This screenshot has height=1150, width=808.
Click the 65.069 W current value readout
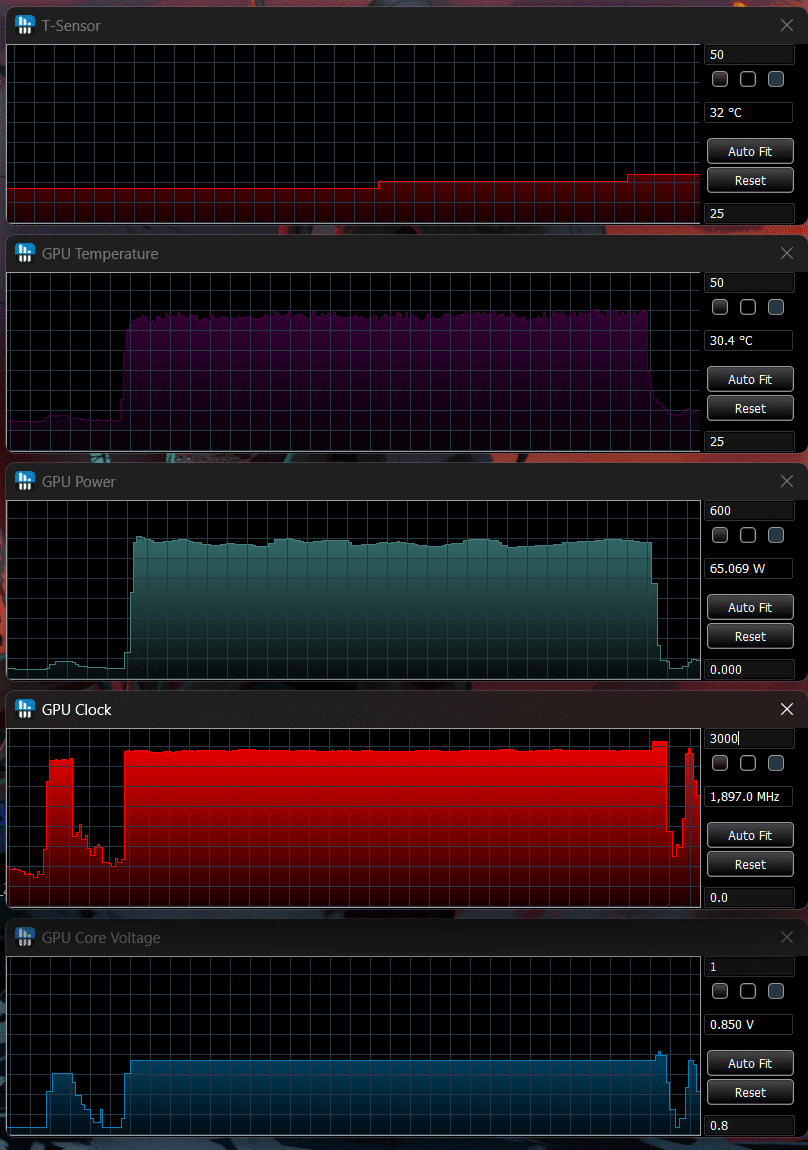coord(749,569)
